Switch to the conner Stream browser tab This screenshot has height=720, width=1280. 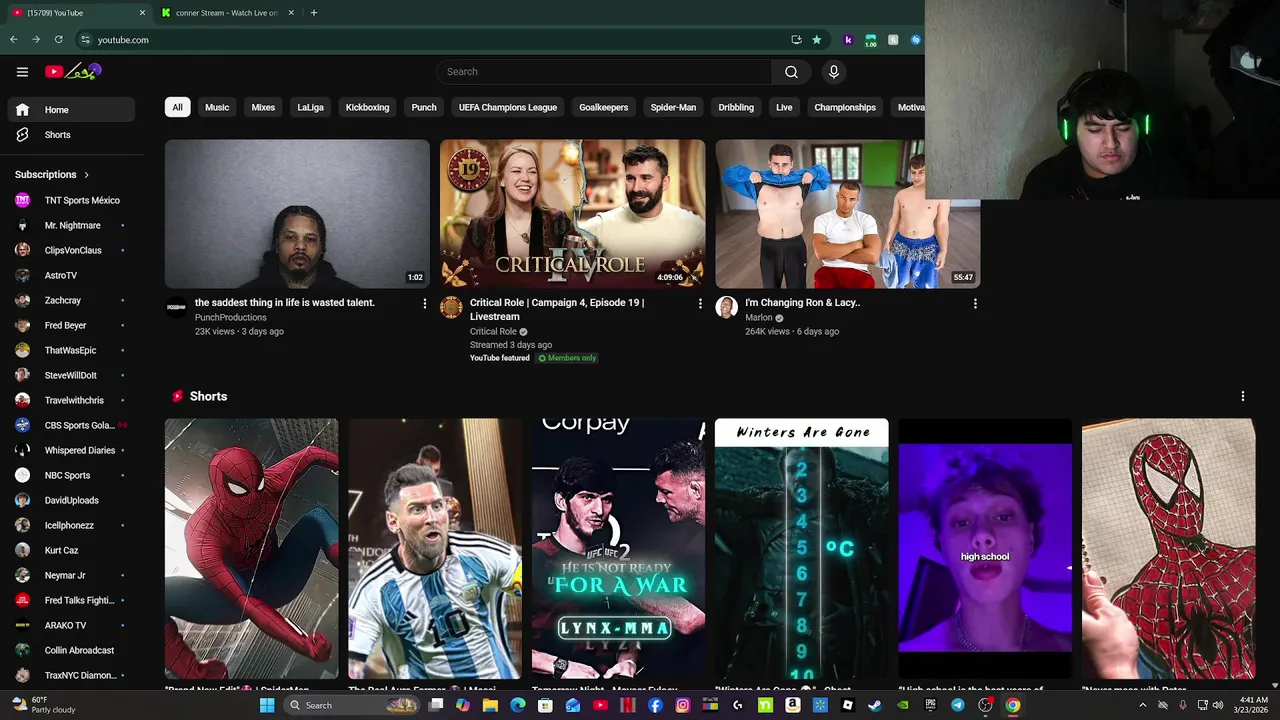point(228,13)
